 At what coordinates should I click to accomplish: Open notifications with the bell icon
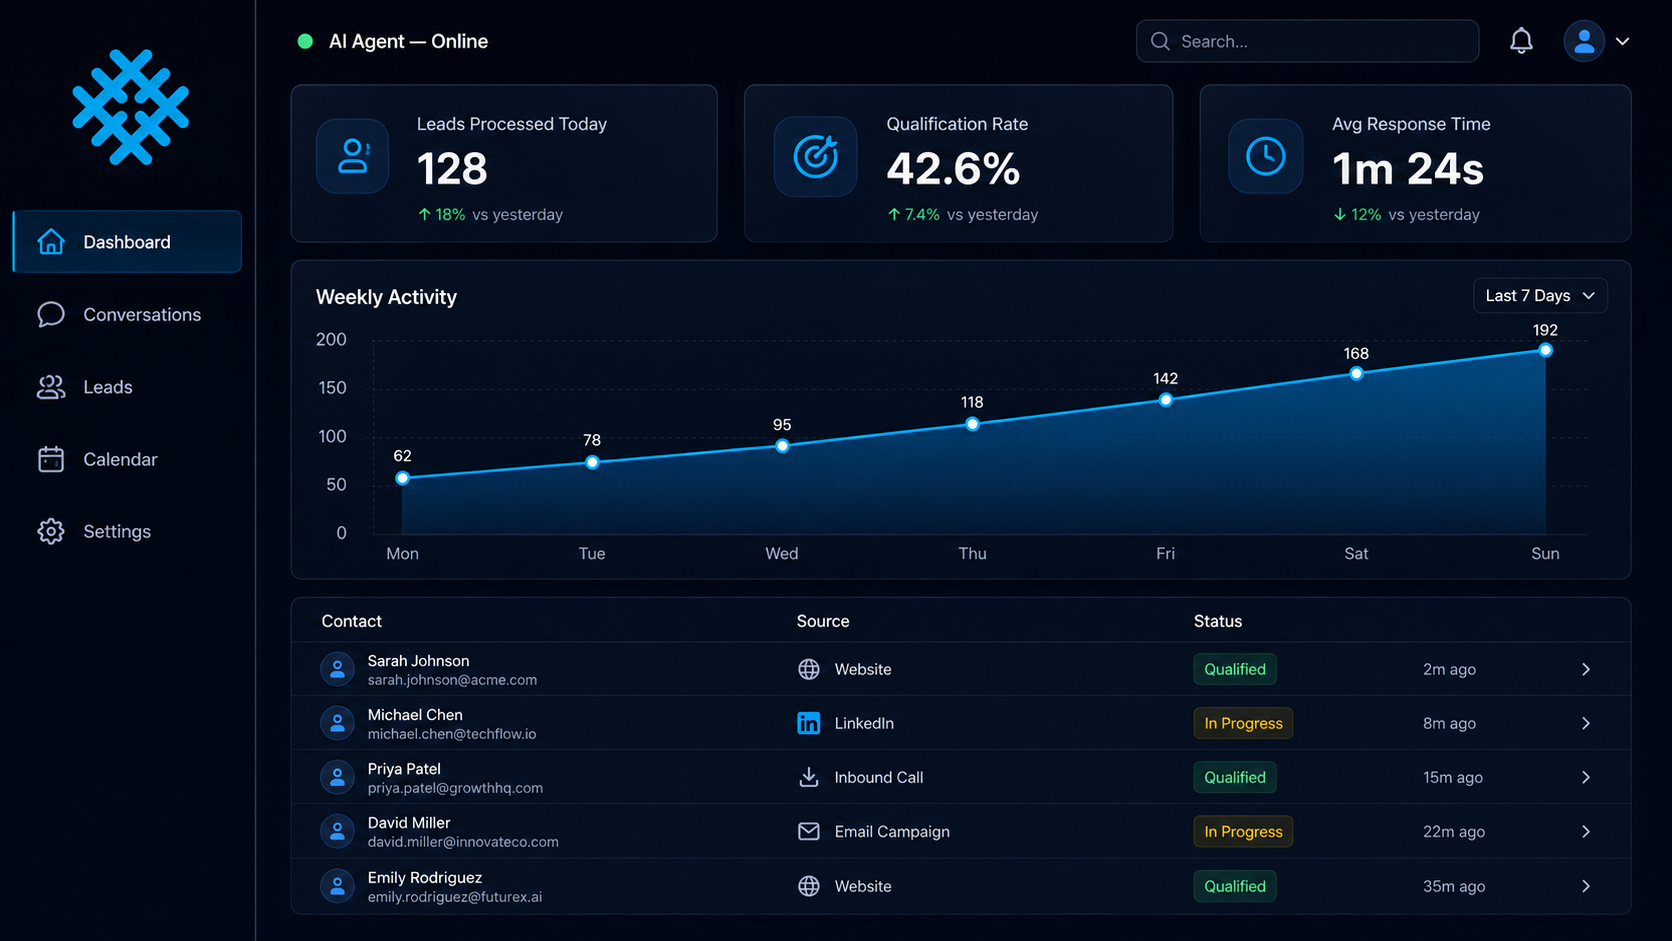[x=1521, y=41]
